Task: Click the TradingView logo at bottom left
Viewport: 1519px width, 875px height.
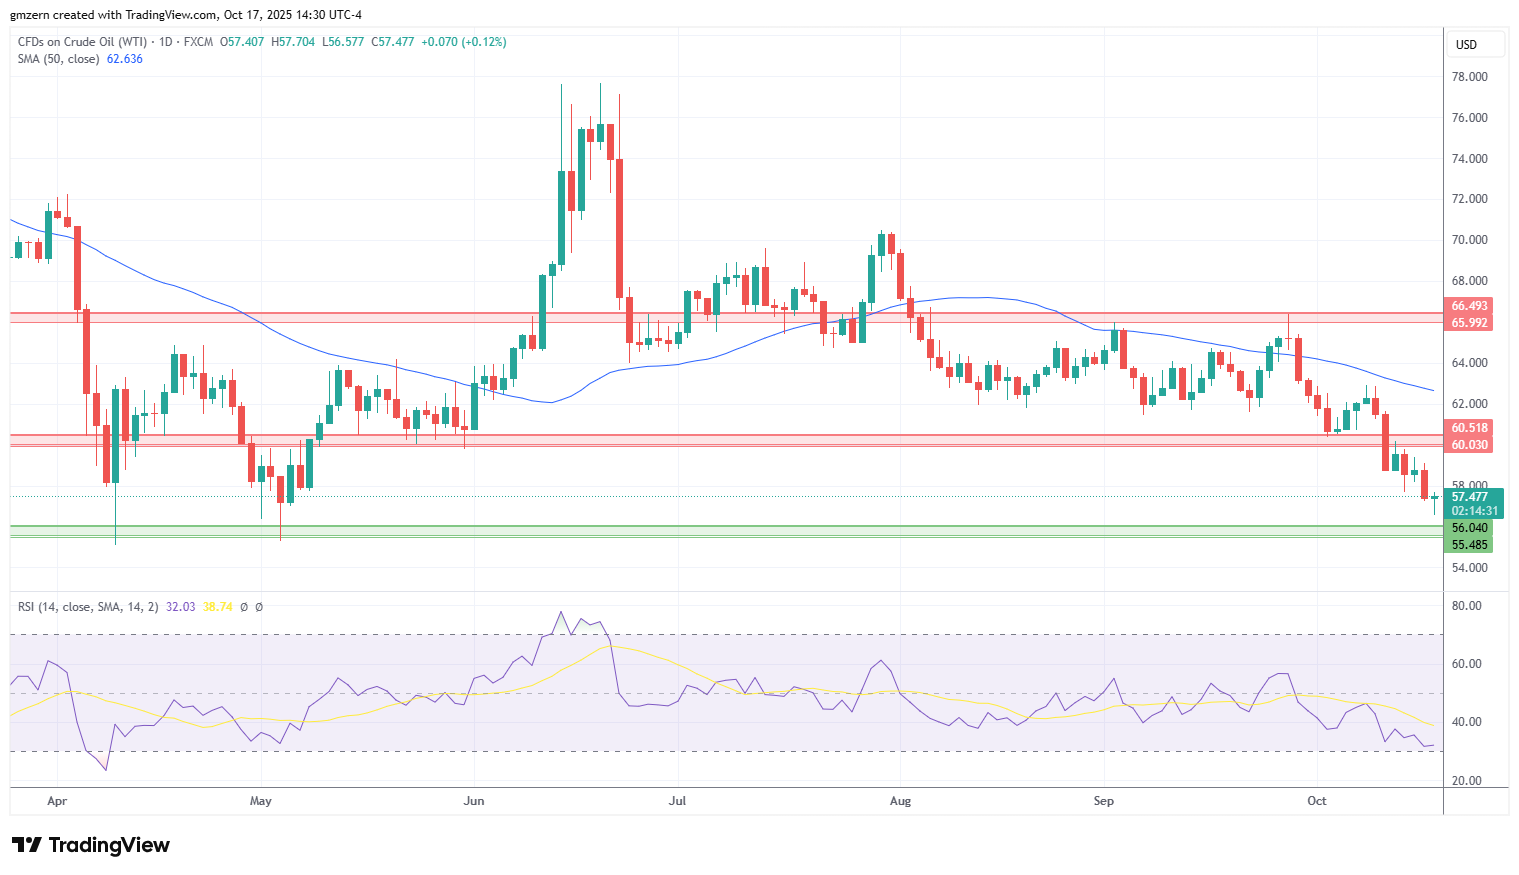Action: pyautogui.click(x=90, y=845)
